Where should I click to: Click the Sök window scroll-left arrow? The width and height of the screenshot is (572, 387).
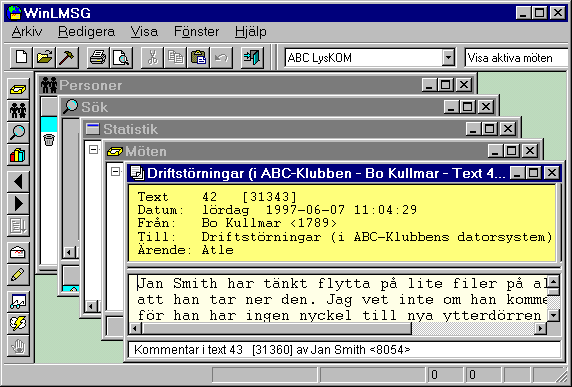point(69,252)
